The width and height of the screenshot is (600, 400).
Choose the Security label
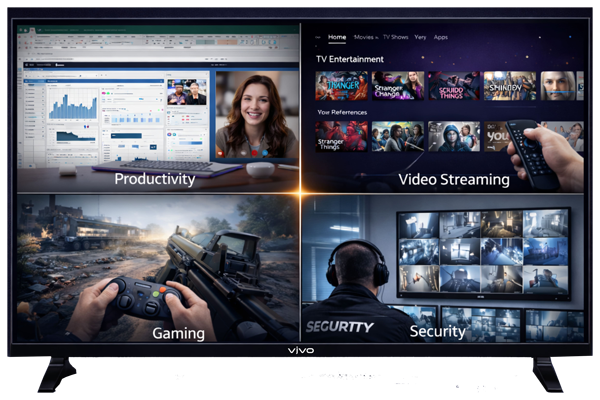pyautogui.click(x=438, y=331)
